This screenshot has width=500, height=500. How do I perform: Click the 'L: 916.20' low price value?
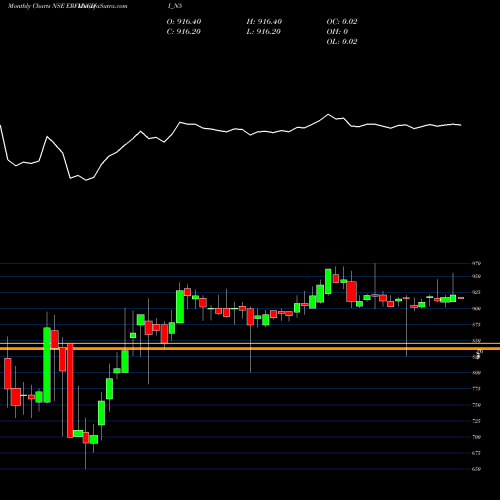point(263,32)
